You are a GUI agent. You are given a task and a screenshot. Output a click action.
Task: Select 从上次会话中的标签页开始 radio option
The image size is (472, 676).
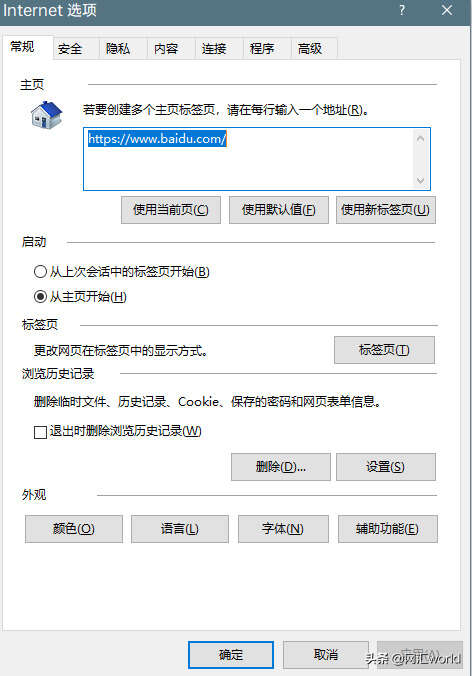pos(40,272)
